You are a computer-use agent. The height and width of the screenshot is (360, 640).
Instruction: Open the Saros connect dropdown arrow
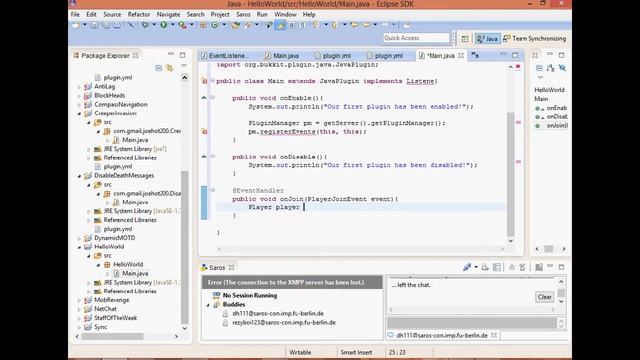pos(476,267)
